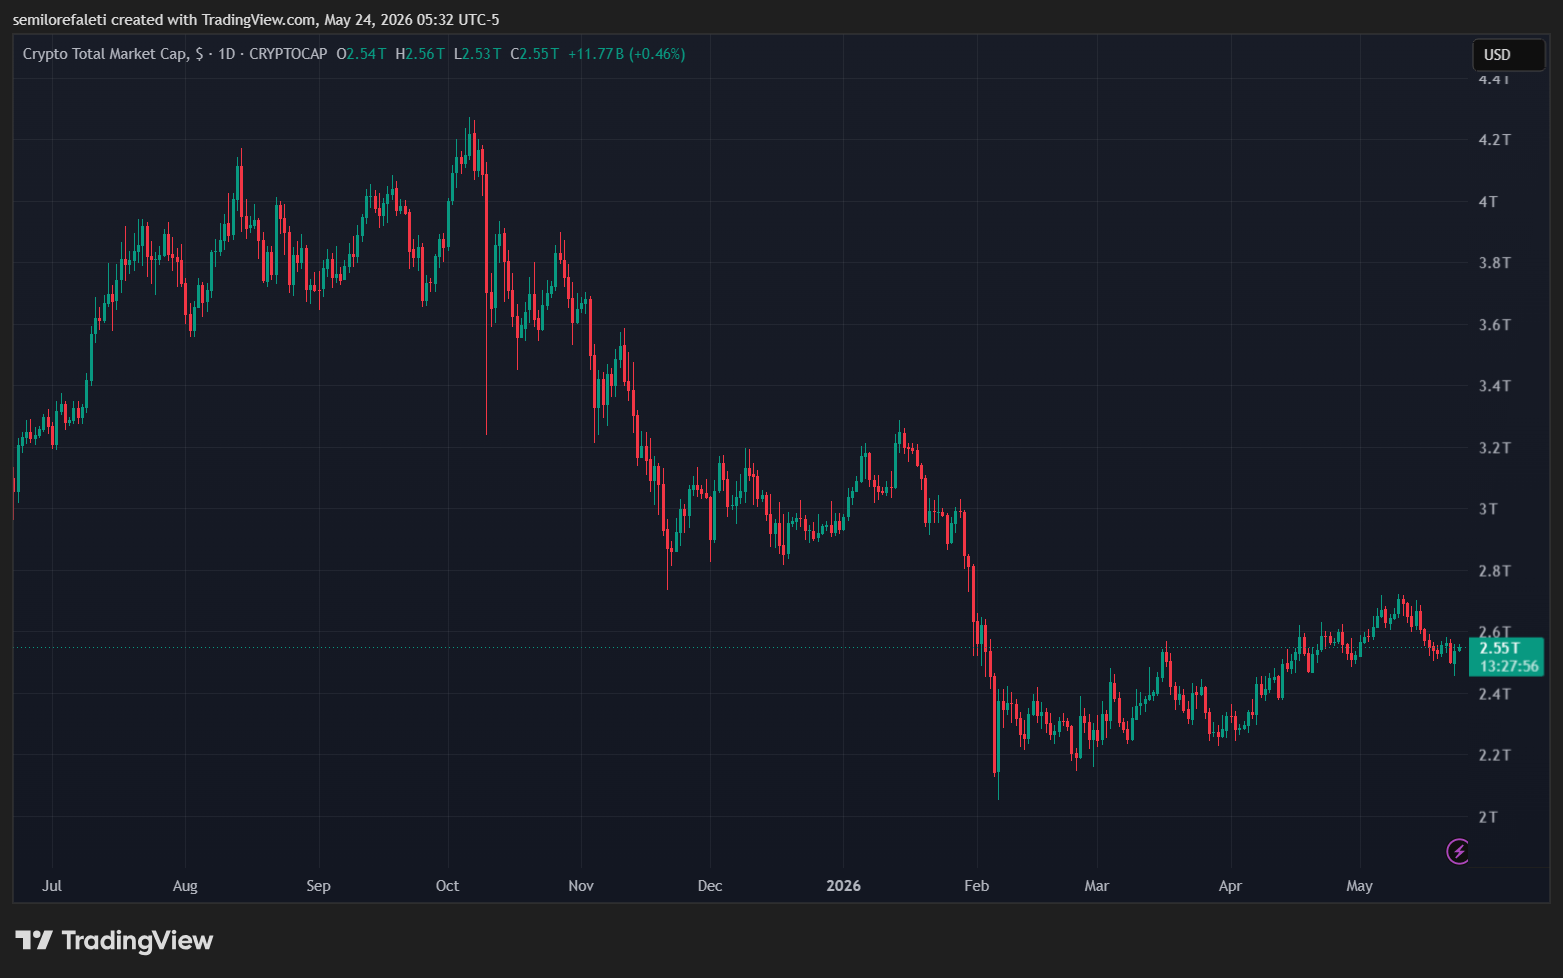Click the Crypto Total Market Cap, $ title
The image size is (1563, 978).
pyautogui.click(x=113, y=54)
